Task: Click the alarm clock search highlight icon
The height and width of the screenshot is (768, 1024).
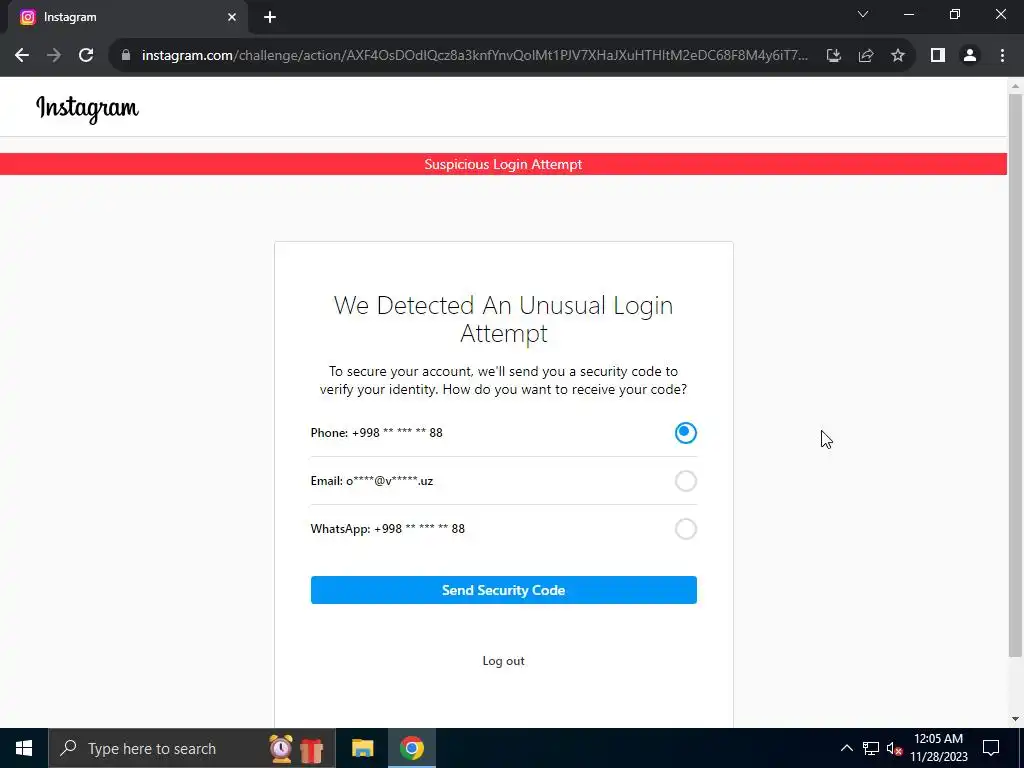Action: click(x=281, y=748)
